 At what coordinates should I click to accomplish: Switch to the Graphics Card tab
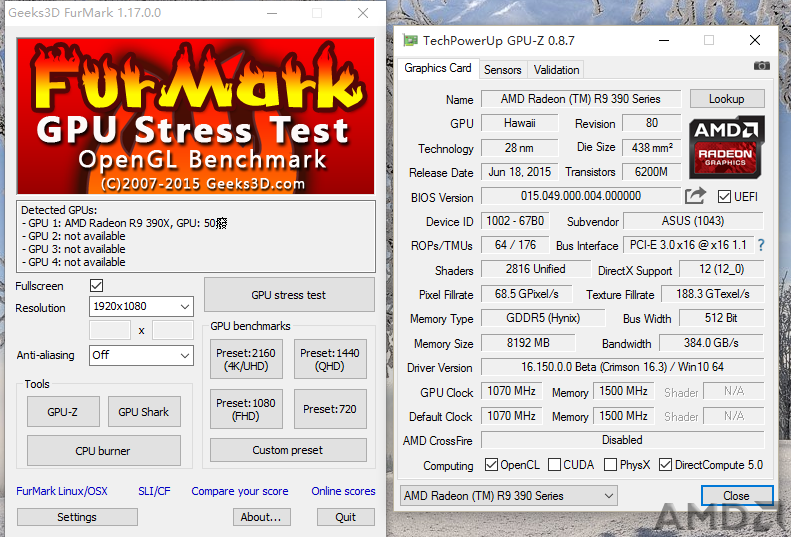point(437,68)
